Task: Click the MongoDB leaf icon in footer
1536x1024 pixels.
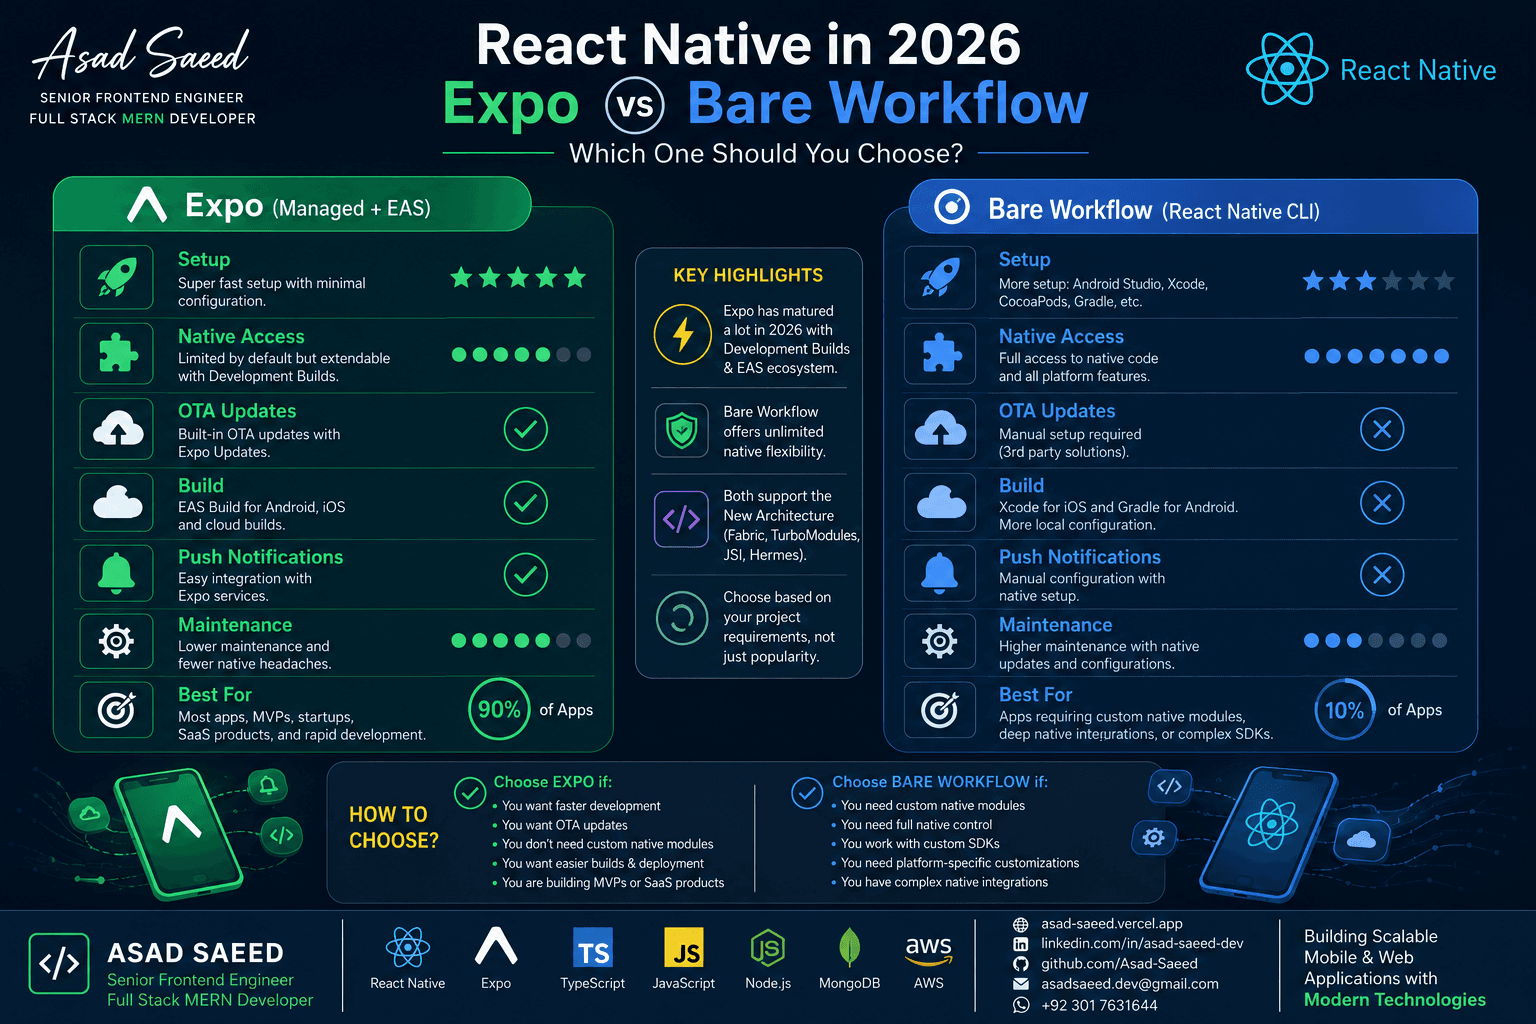Action: 849,947
